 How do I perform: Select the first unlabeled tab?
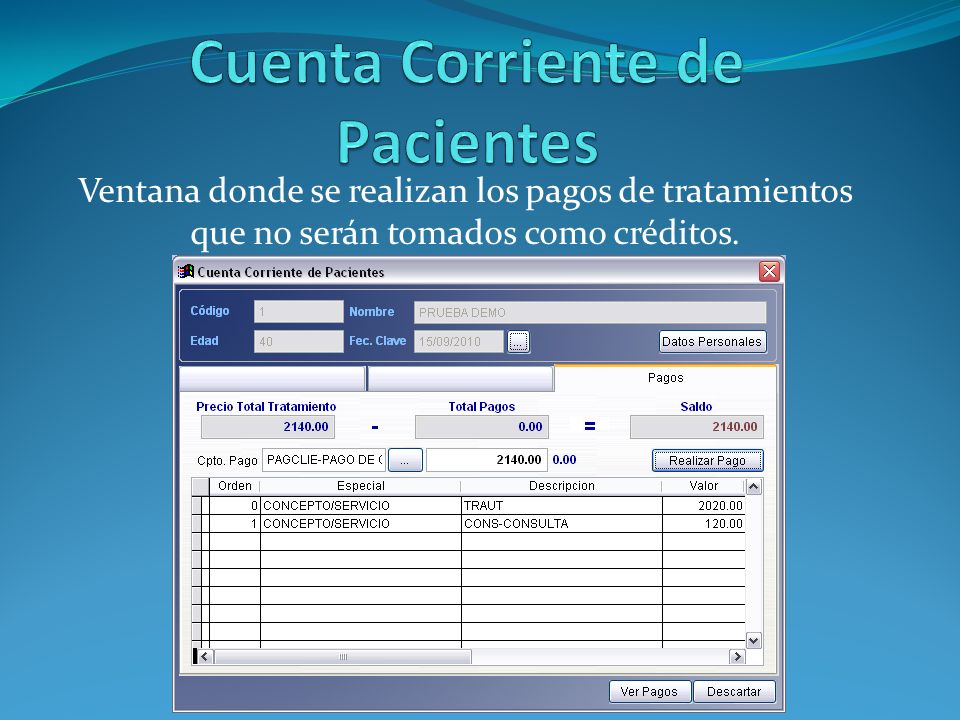272,379
